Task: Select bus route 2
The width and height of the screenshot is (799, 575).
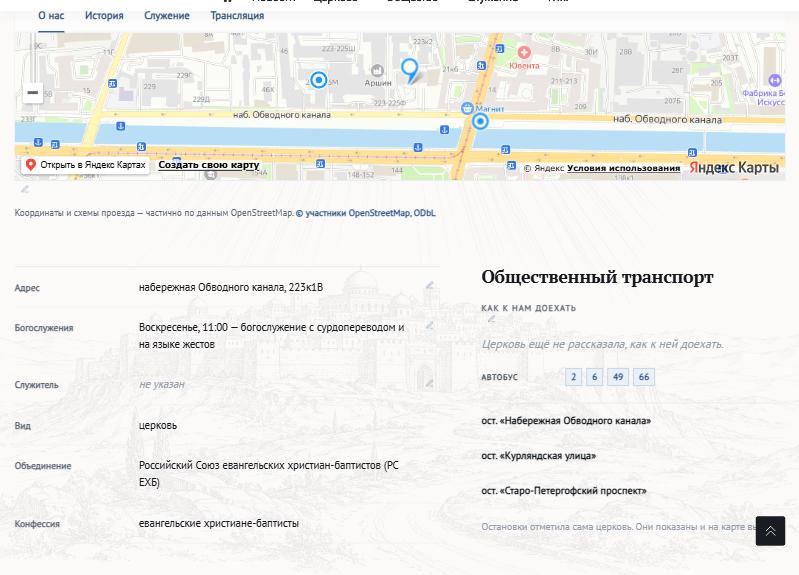Action: point(574,377)
